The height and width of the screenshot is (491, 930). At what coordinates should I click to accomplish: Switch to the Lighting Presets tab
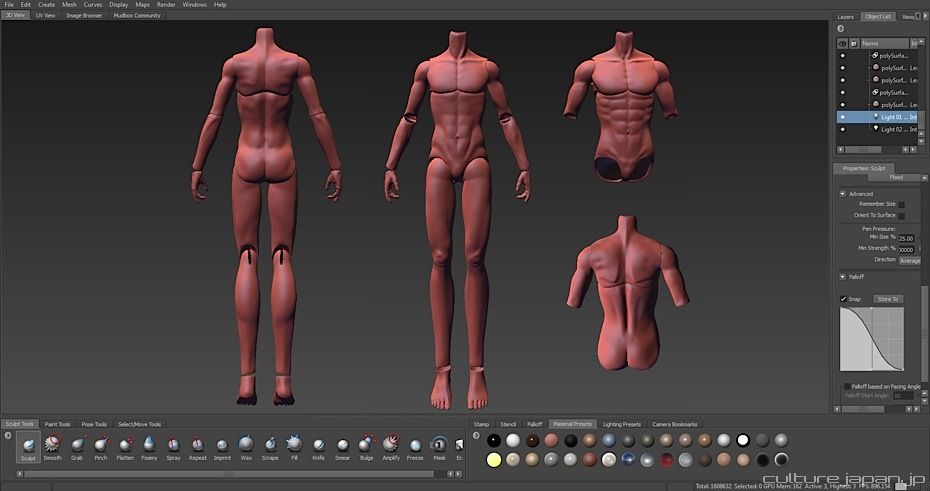(x=622, y=424)
